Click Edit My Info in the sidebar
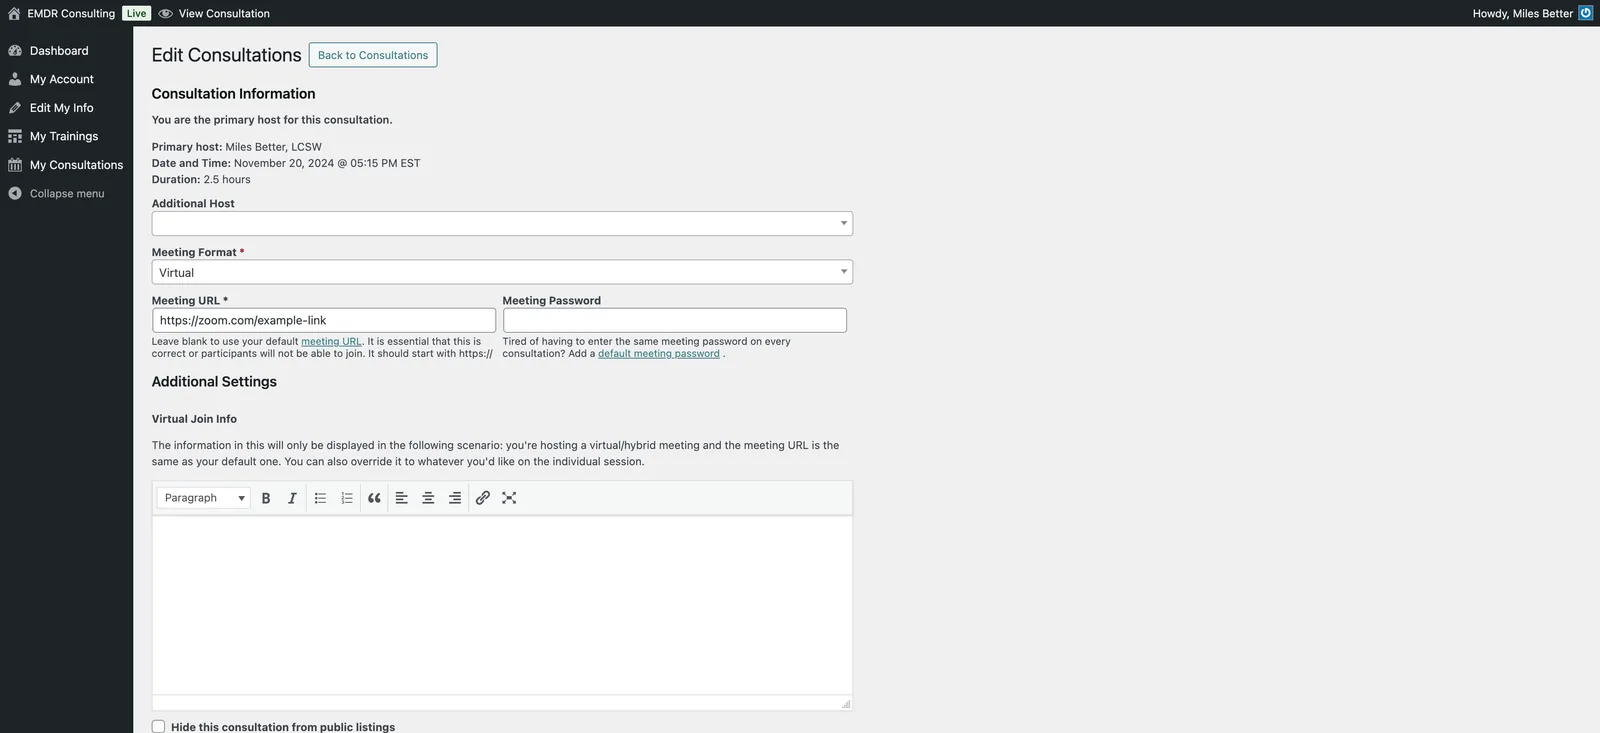The image size is (1600, 733). (62, 108)
